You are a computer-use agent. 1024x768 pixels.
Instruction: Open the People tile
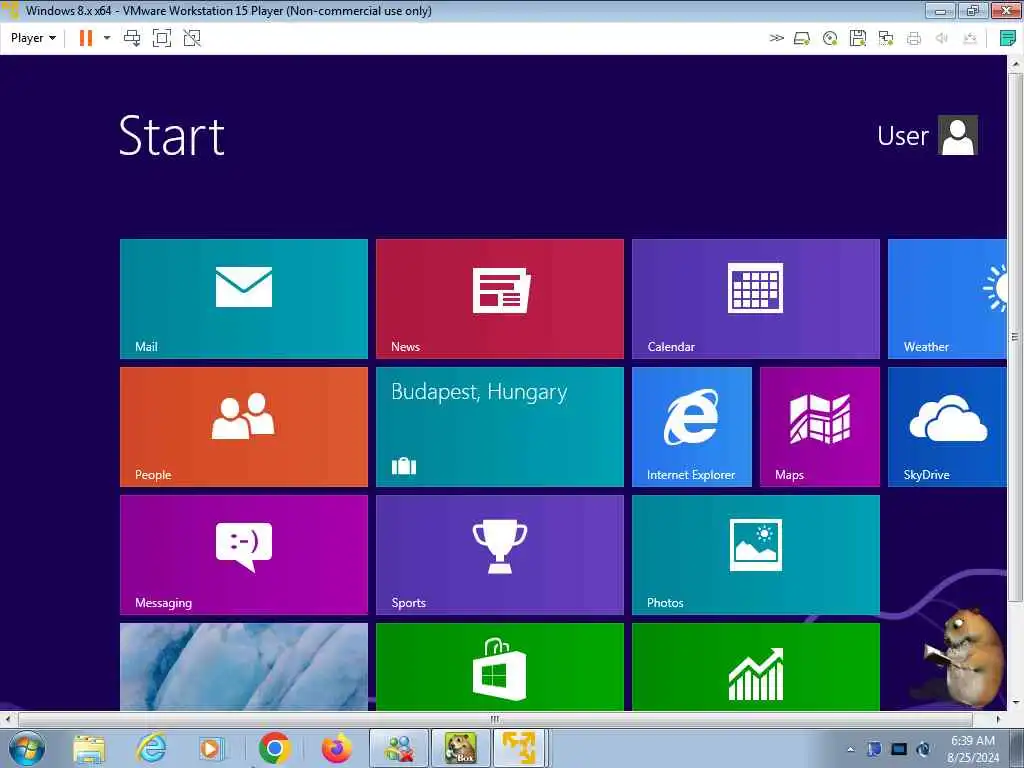[x=244, y=426]
